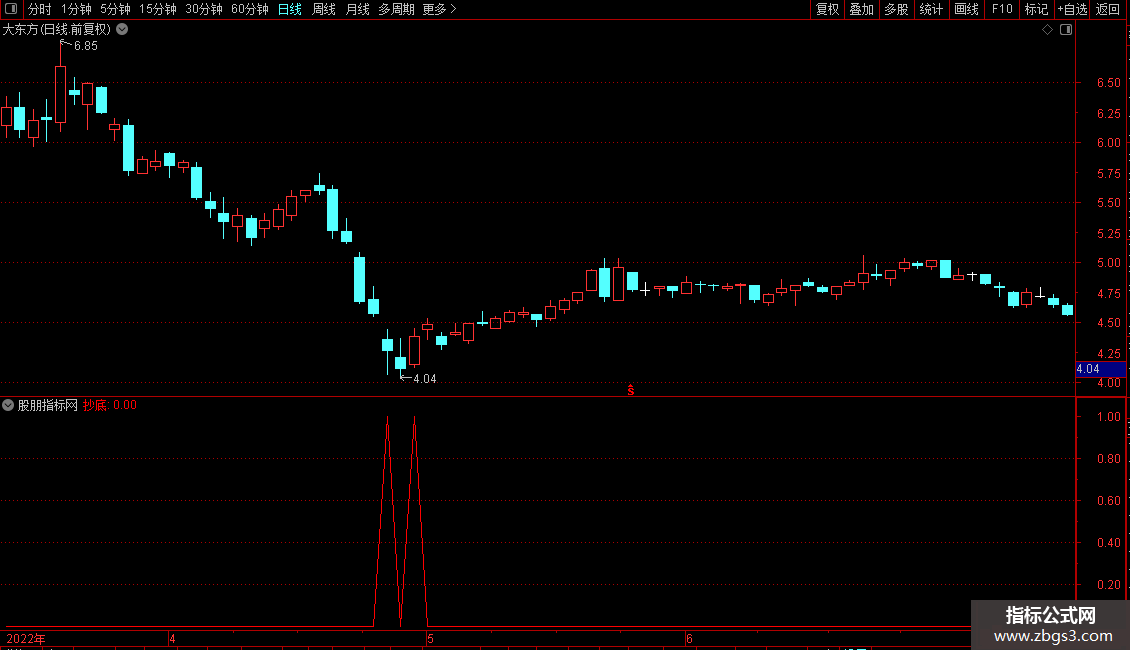Open the 大东方 chart title dropdown arrow
This screenshot has height=650, width=1130.
(x=123, y=30)
